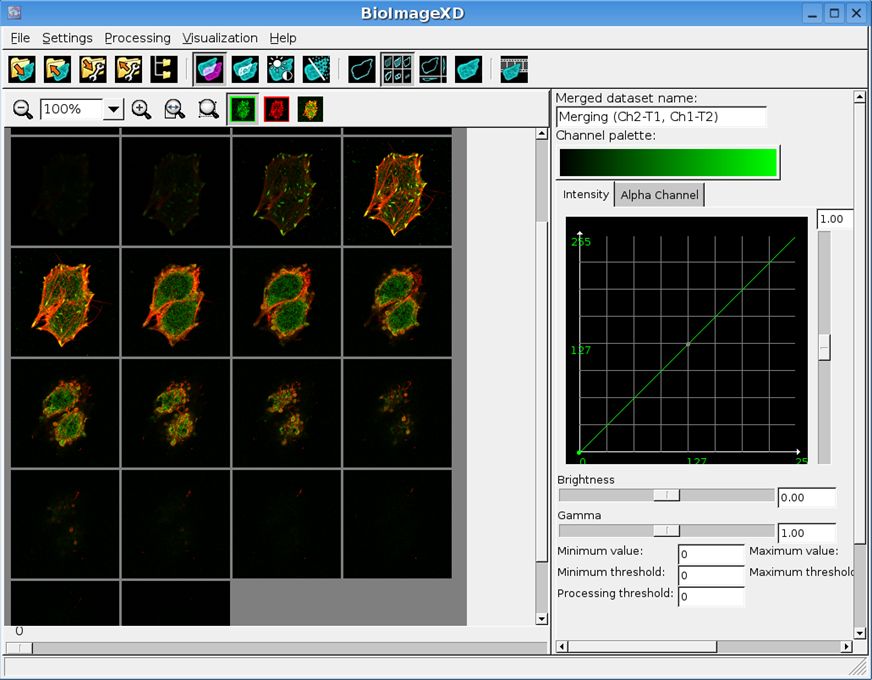Open the 100% zoom level dropdown
Viewport: 872px width, 680px height.
[113, 110]
